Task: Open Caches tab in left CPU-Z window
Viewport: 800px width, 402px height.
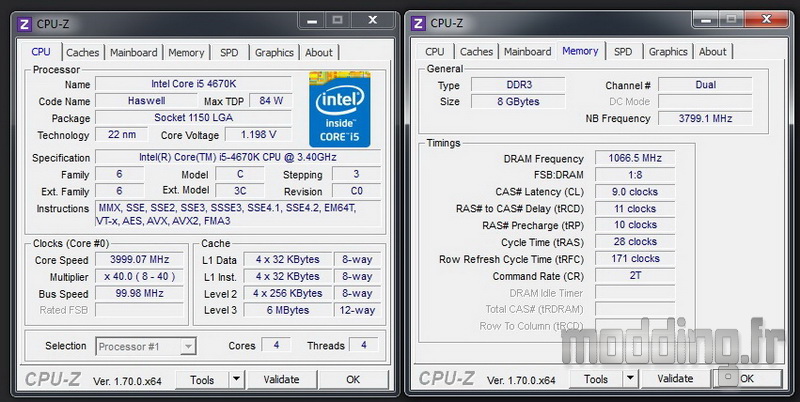Action: click(x=83, y=53)
